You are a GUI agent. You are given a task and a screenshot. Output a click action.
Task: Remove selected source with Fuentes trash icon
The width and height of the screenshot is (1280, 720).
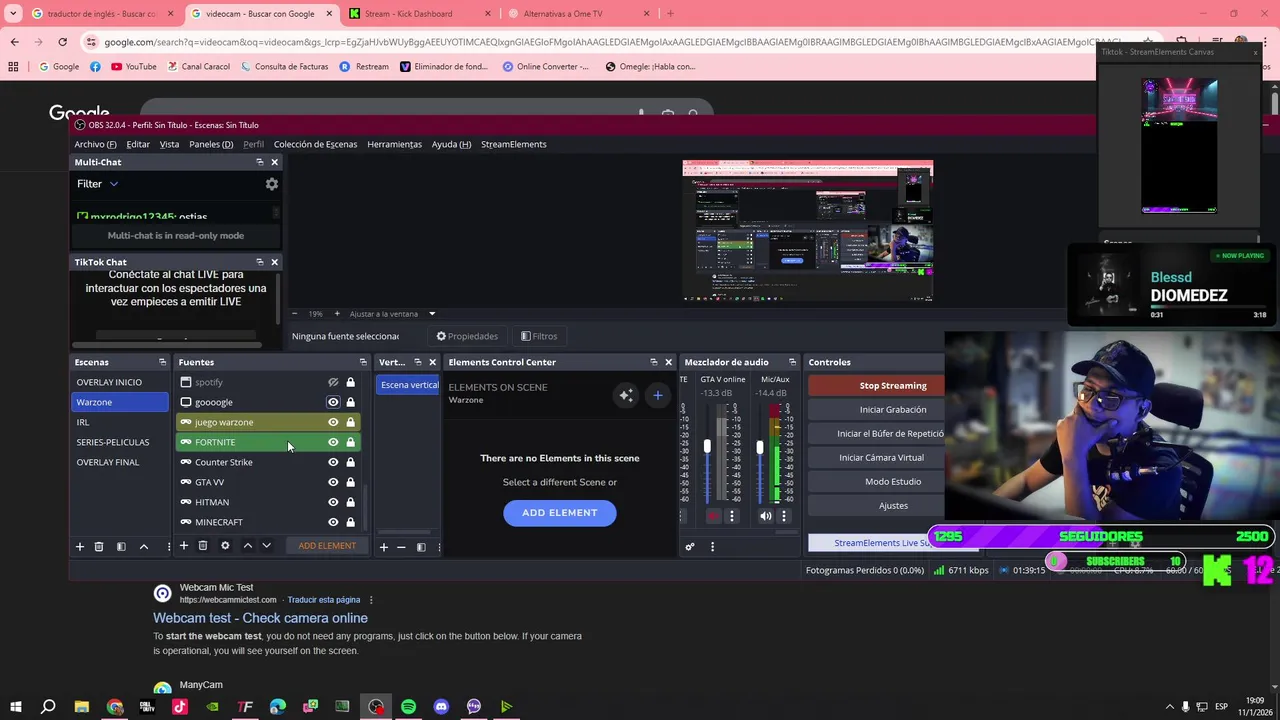click(x=203, y=545)
